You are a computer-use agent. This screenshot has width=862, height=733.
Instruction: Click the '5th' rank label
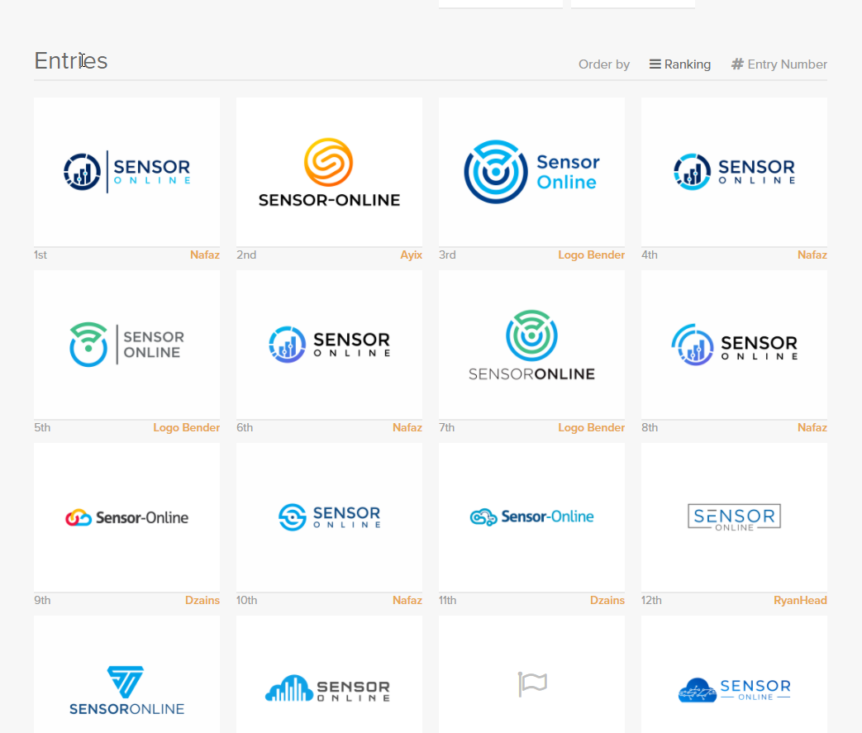click(42, 427)
